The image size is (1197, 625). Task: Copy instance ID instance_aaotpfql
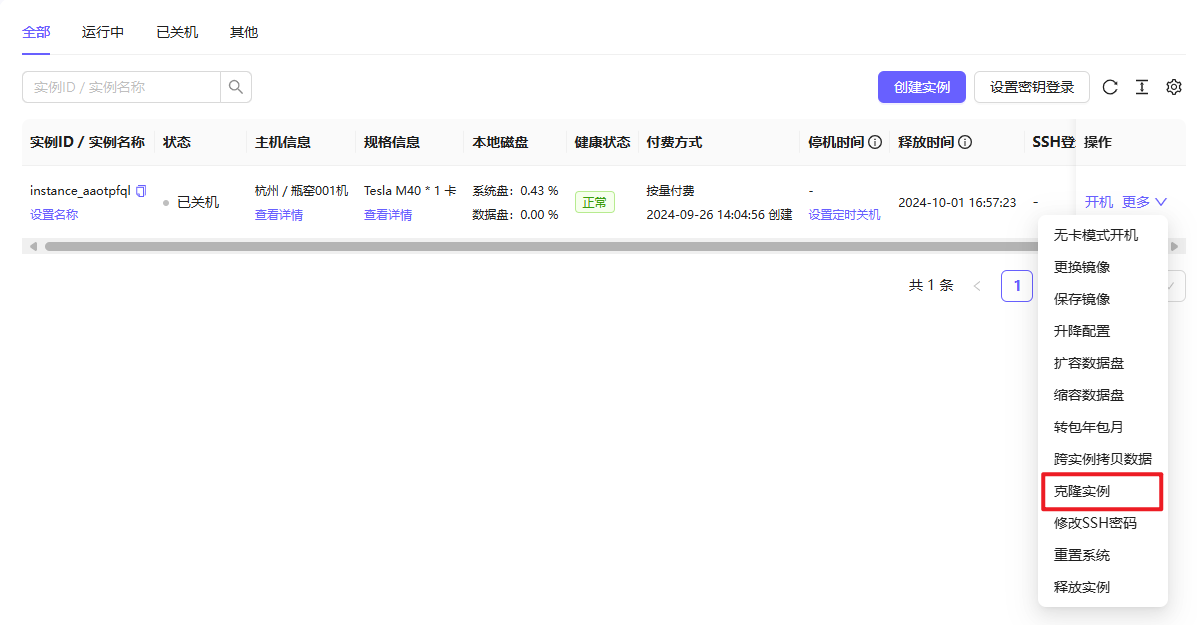tap(141, 191)
